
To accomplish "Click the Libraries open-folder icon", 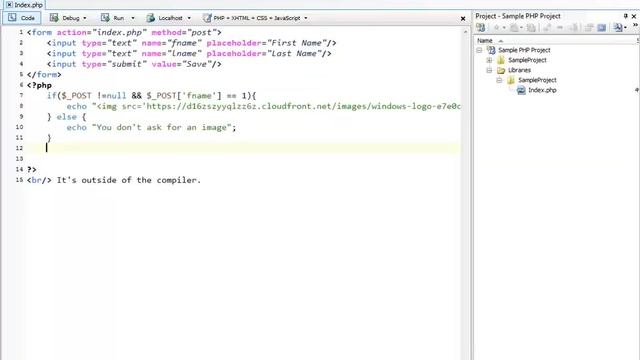I will coord(501,70).
